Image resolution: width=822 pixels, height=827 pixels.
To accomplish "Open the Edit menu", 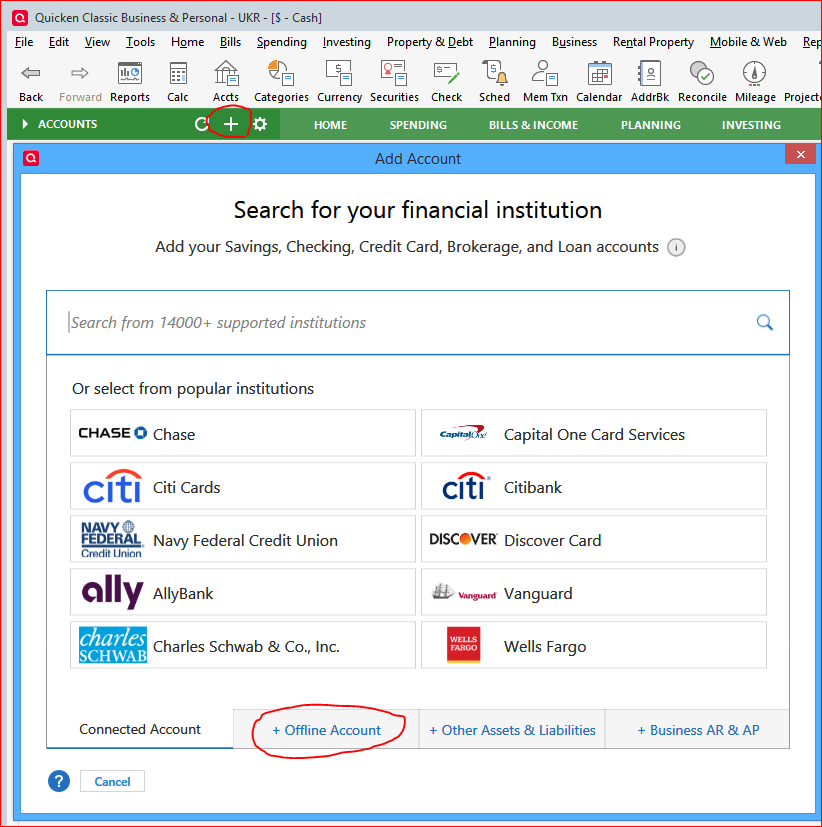I will (x=59, y=42).
